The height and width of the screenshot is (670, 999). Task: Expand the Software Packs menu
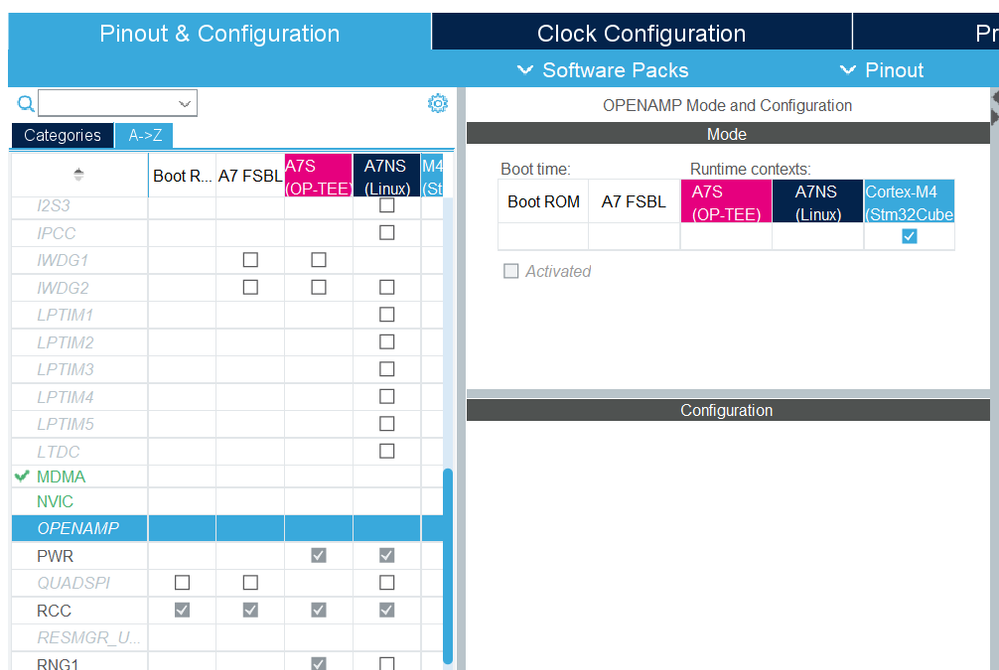pyautogui.click(x=603, y=70)
